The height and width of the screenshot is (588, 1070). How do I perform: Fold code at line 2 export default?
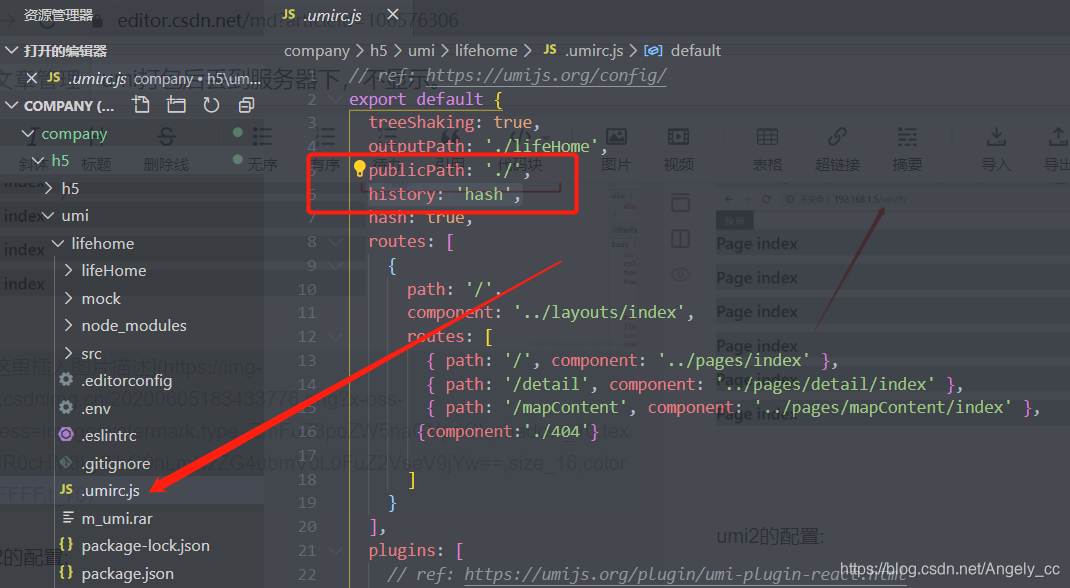pyautogui.click(x=335, y=100)
